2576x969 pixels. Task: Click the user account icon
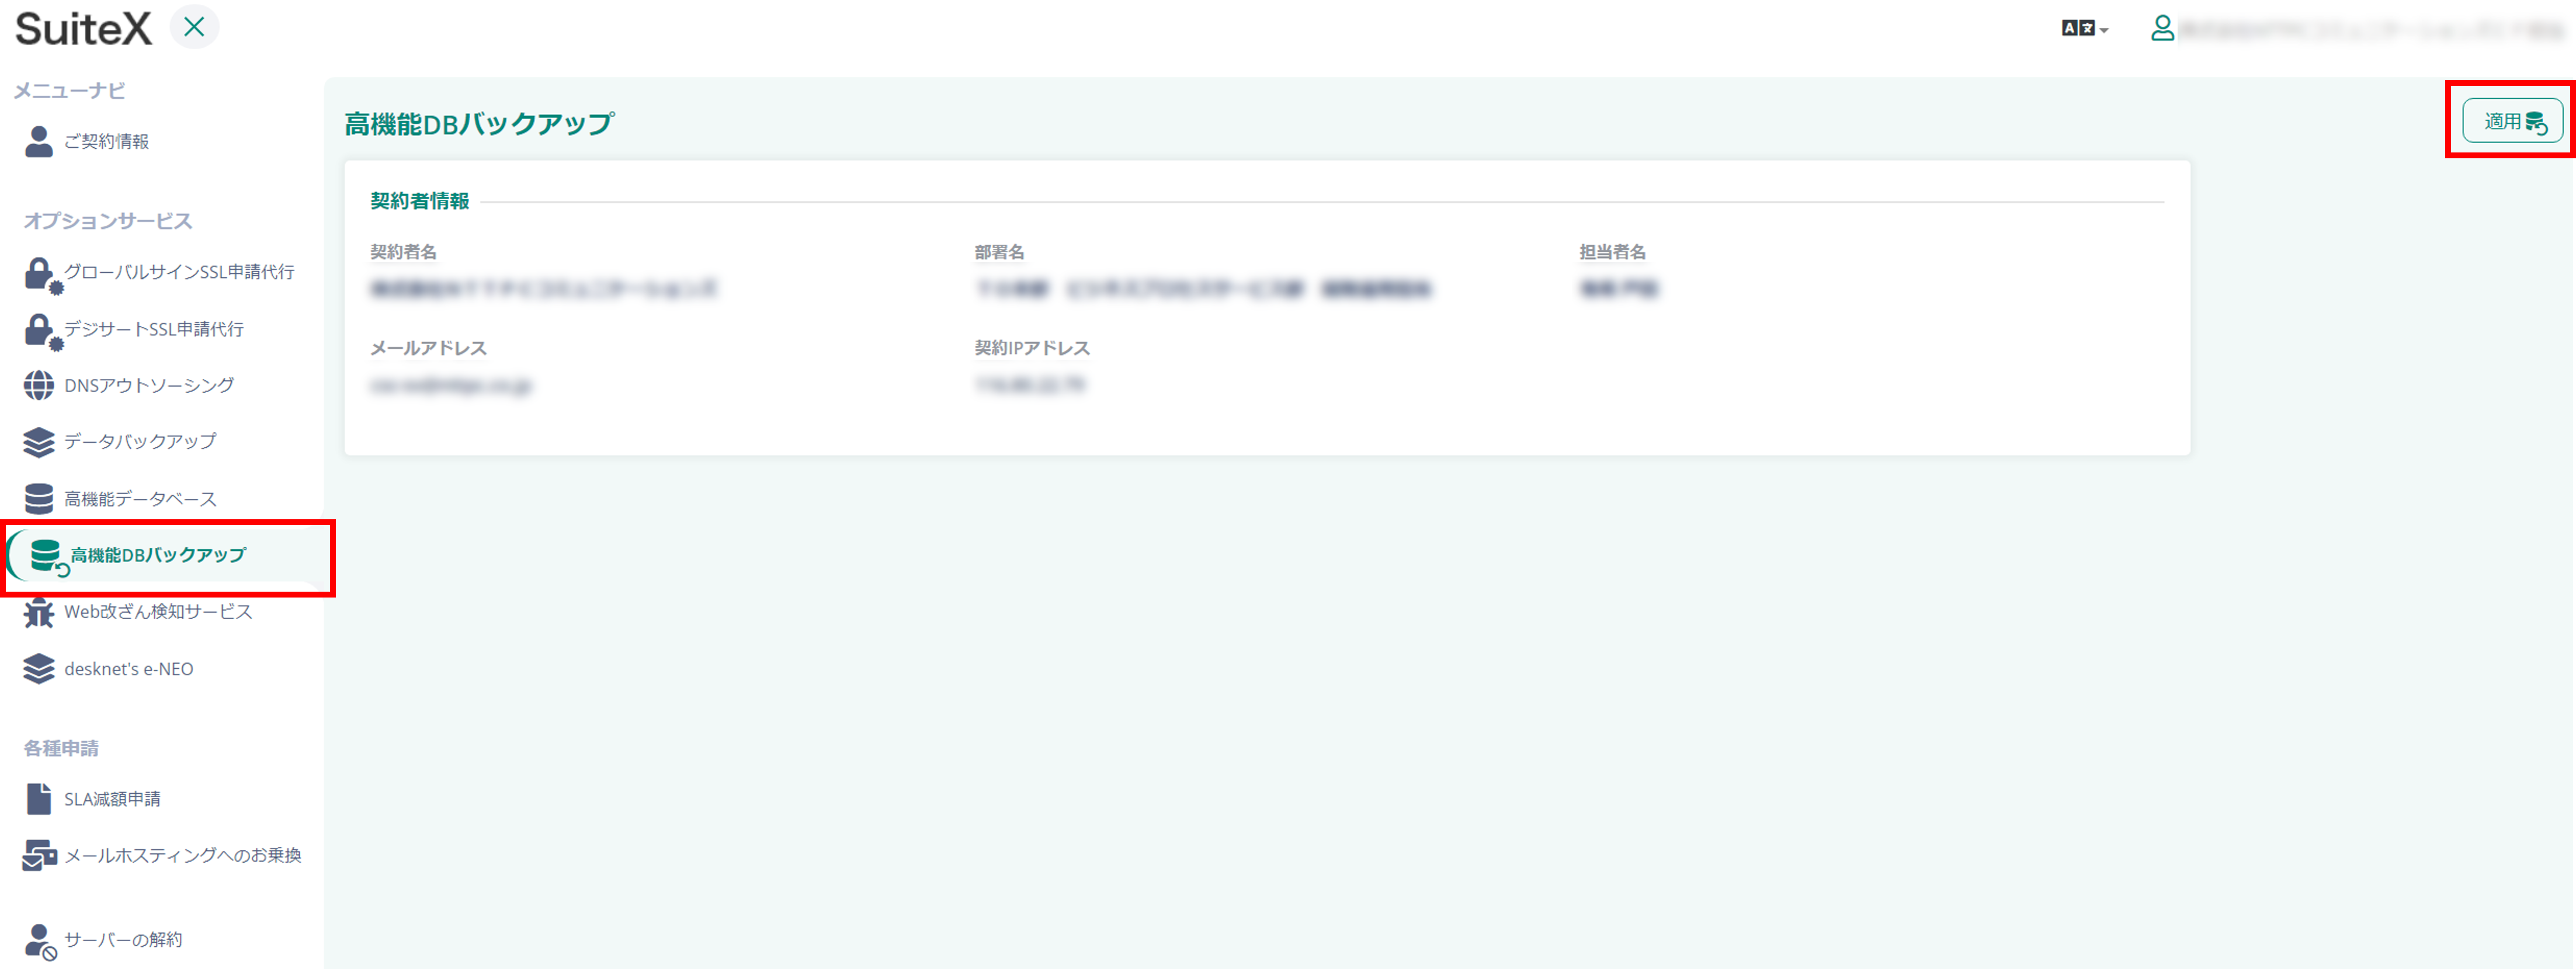click(x=2162, y=28)
